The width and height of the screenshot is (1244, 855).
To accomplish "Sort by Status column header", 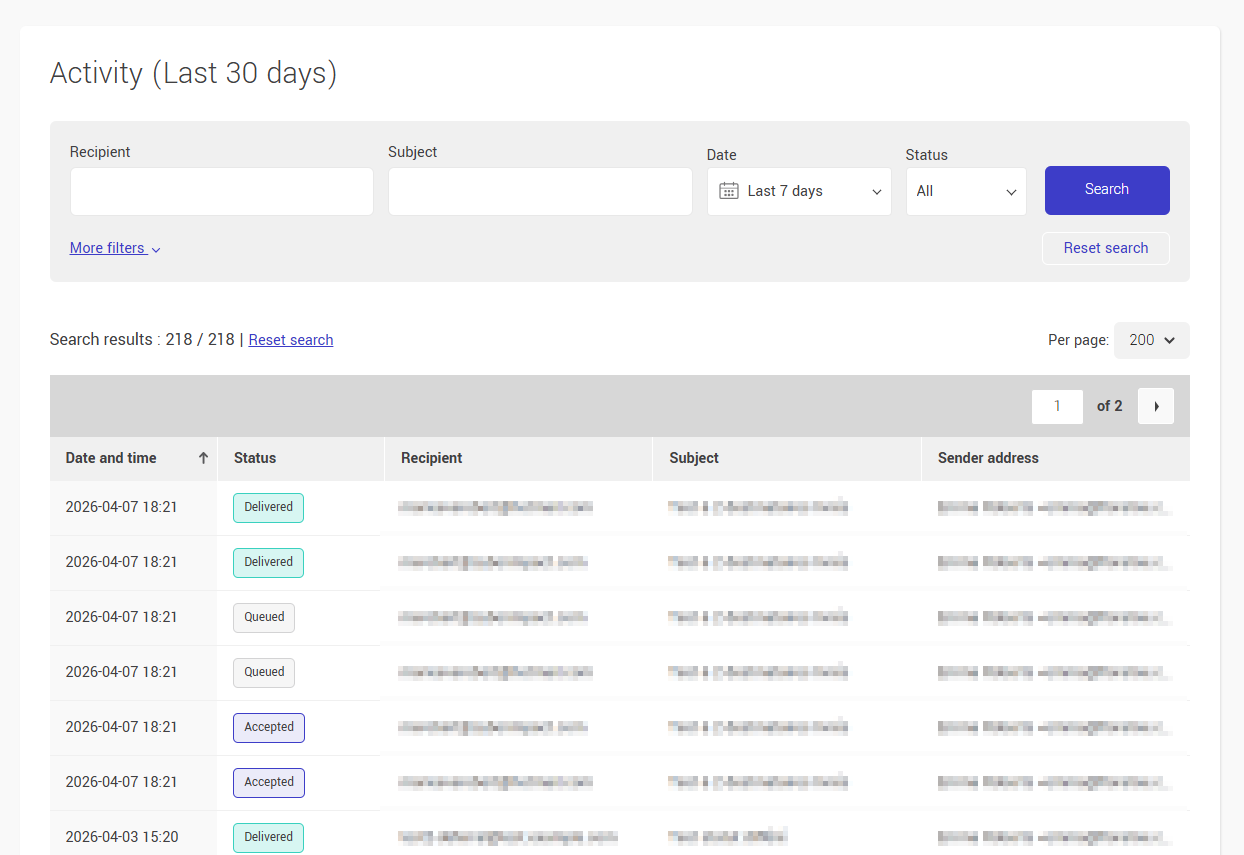I will tap(255, 458).
